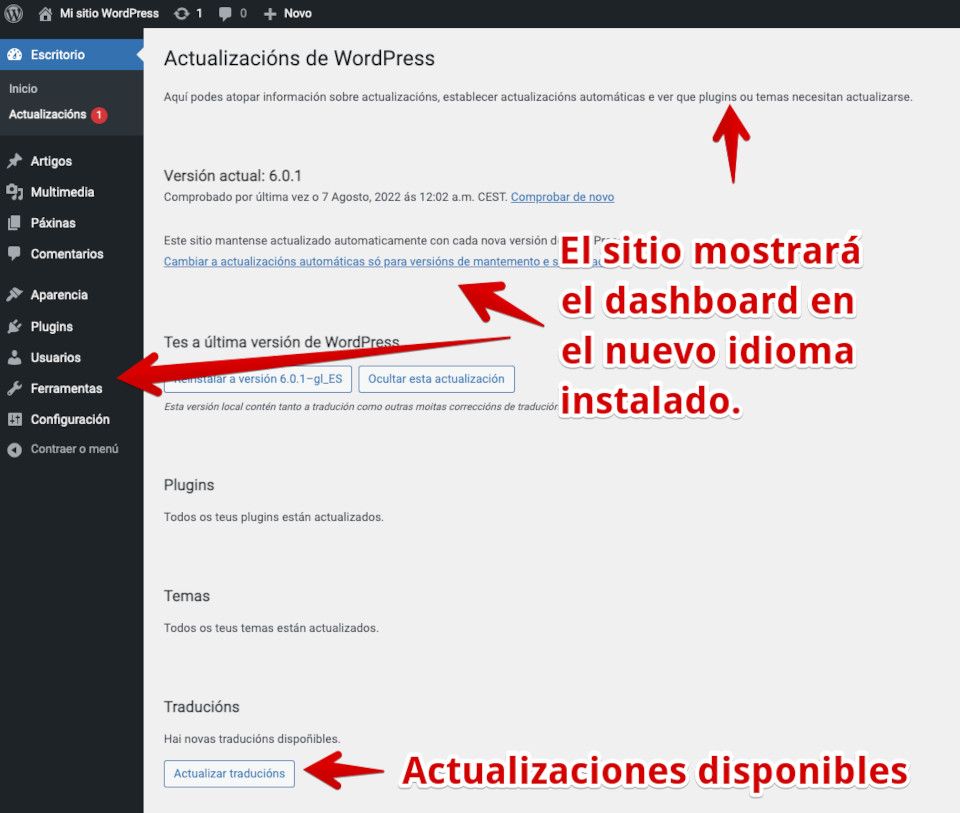Click the Versión actual: 6.0.1 text
Viewport: 960px width, 813px height.
[x=233, y=176]
